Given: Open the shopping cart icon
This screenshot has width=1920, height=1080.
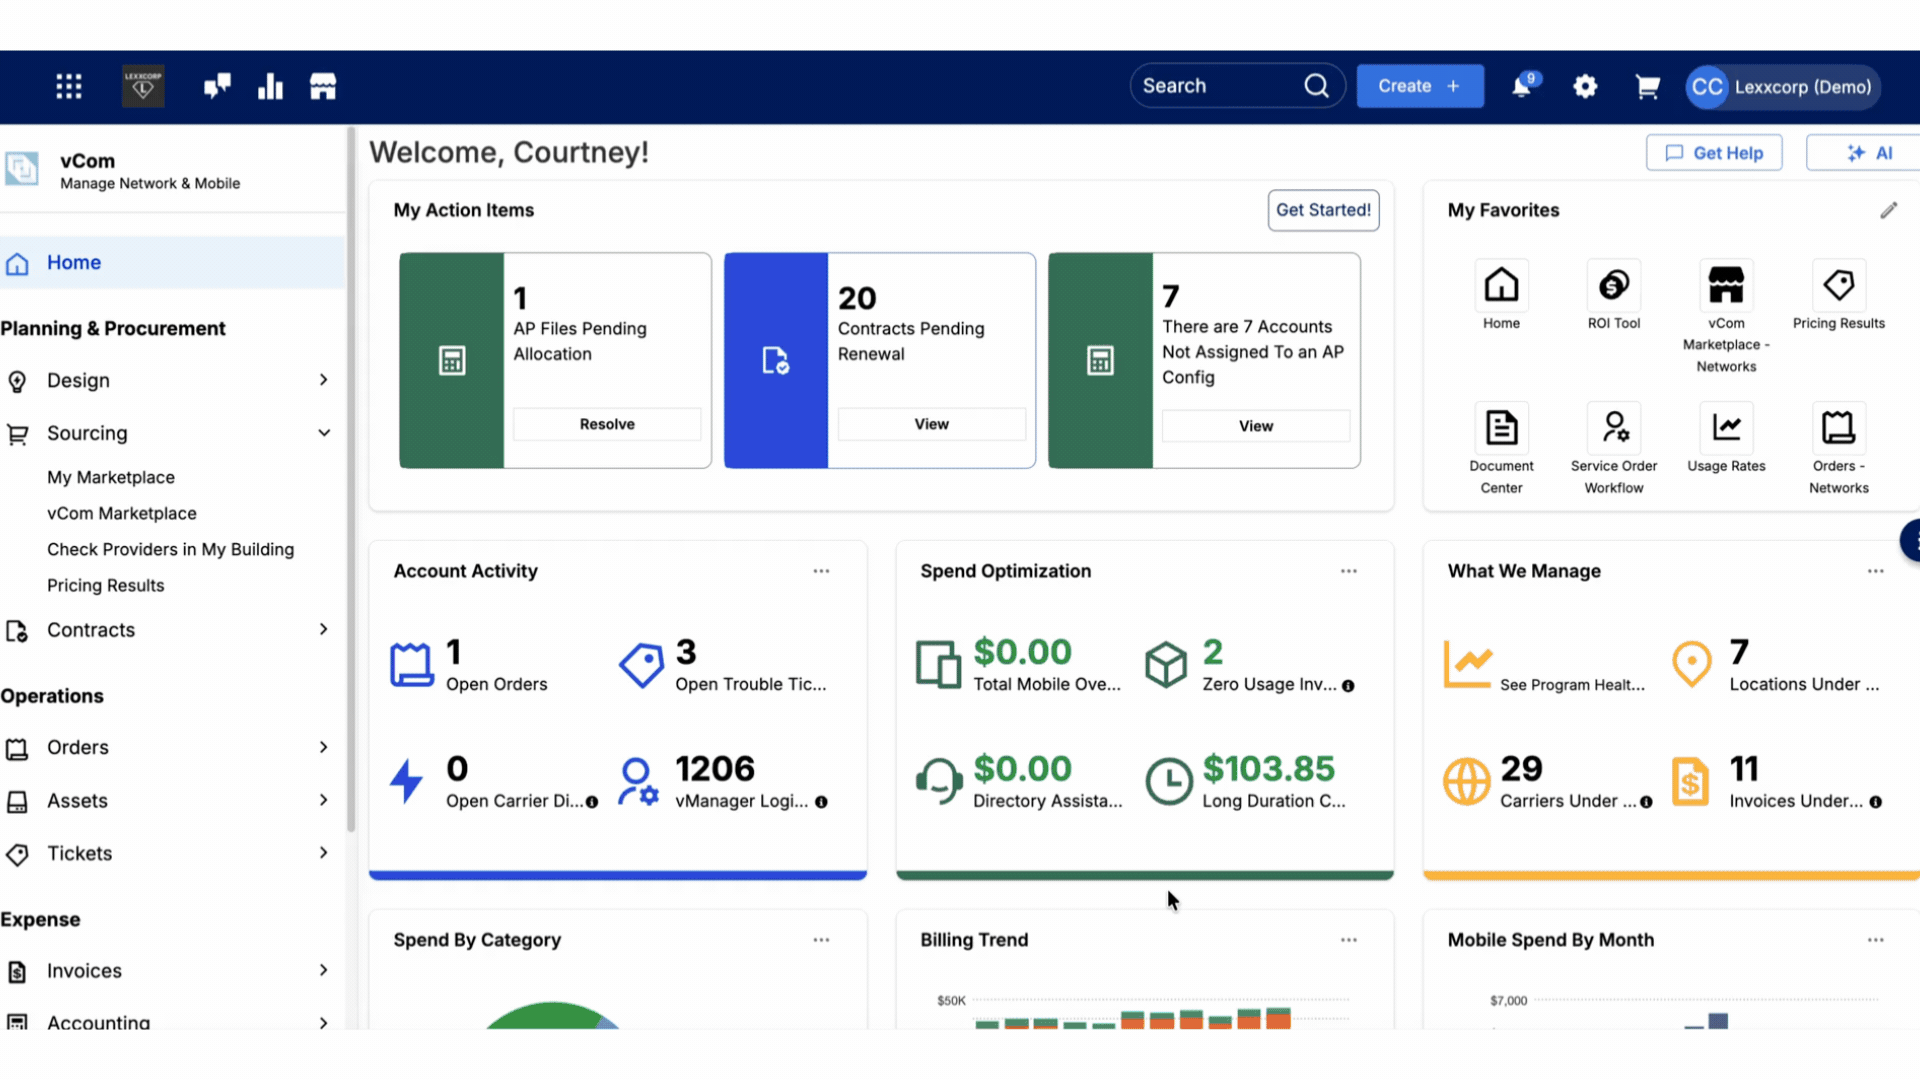Looking at the screenshot, I should click(1647, 87).
